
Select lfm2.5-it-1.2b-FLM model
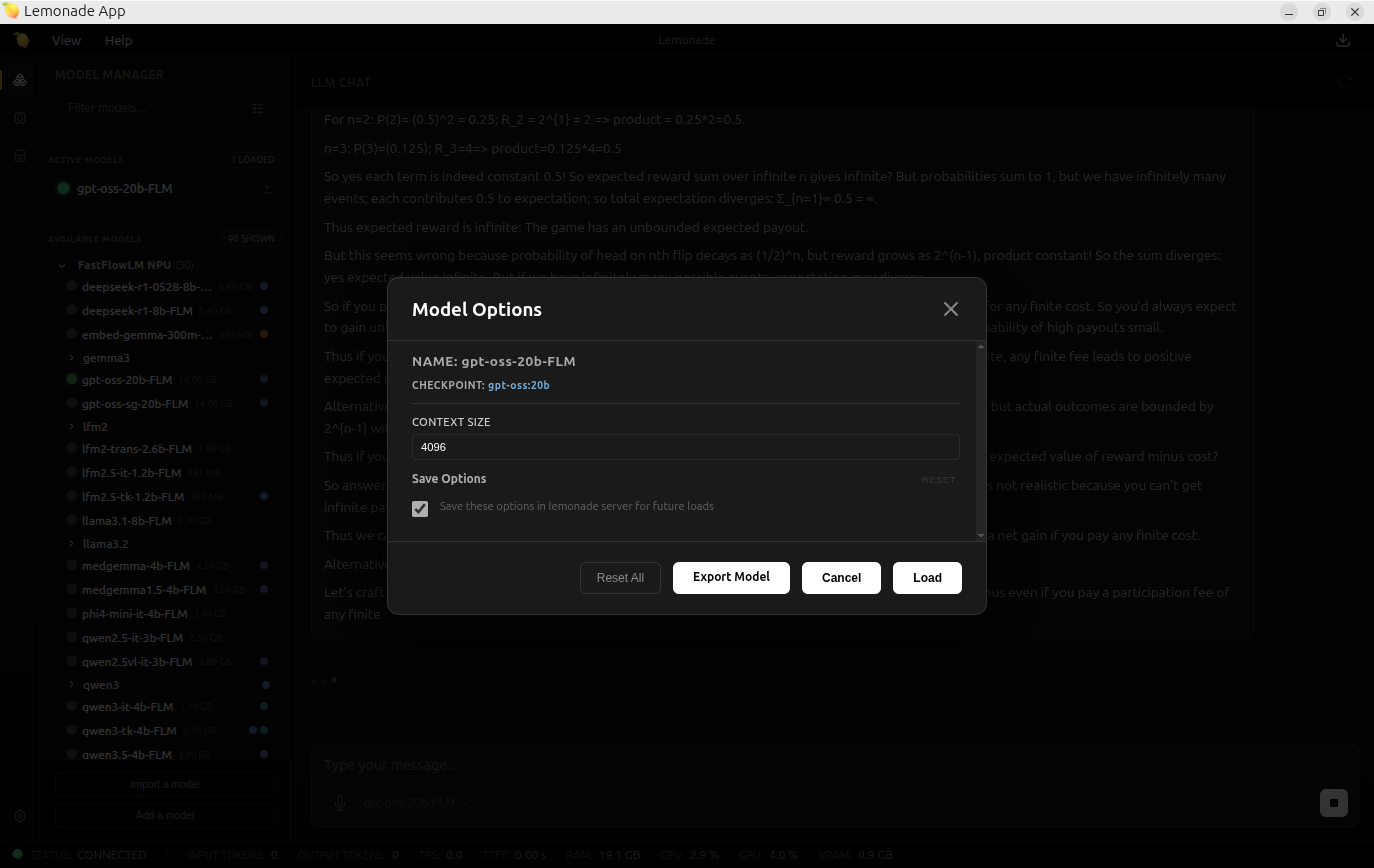132,473
